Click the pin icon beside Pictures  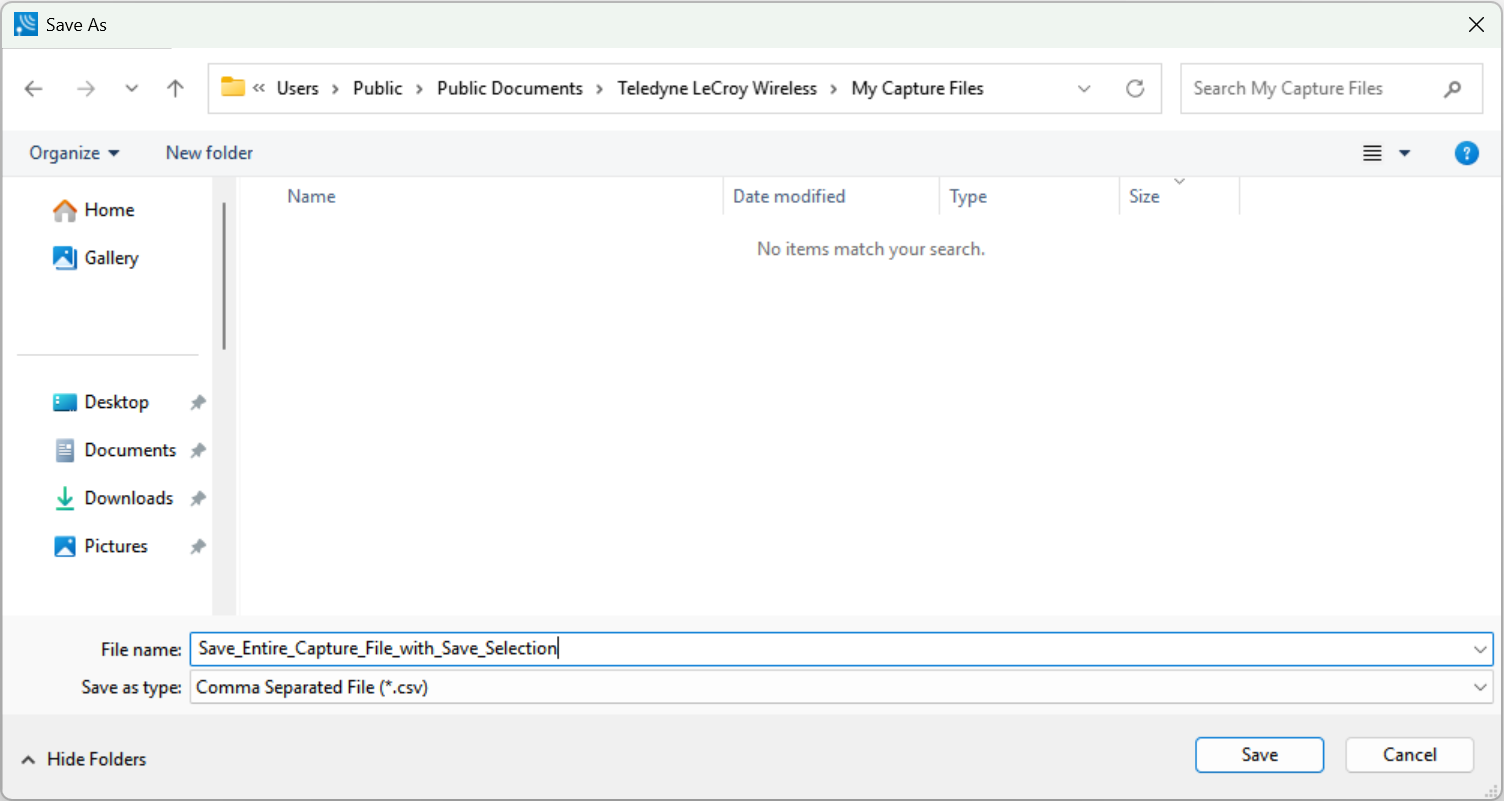point(198,546)
